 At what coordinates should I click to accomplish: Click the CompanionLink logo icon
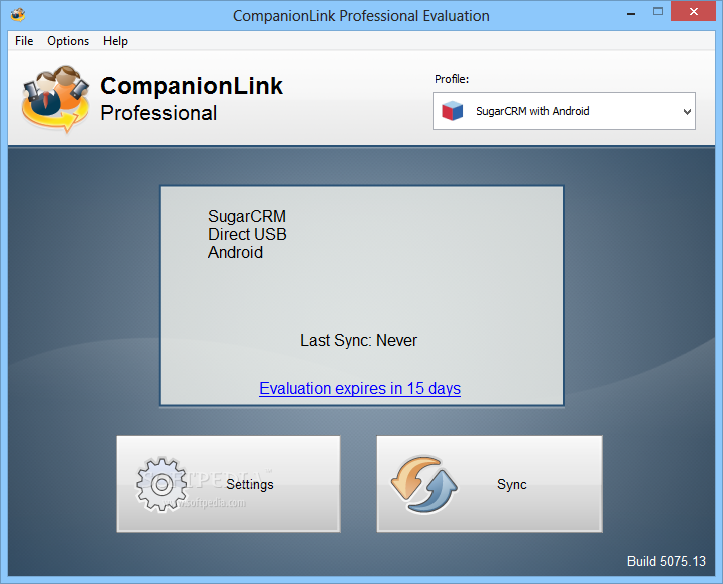(55, 99)
